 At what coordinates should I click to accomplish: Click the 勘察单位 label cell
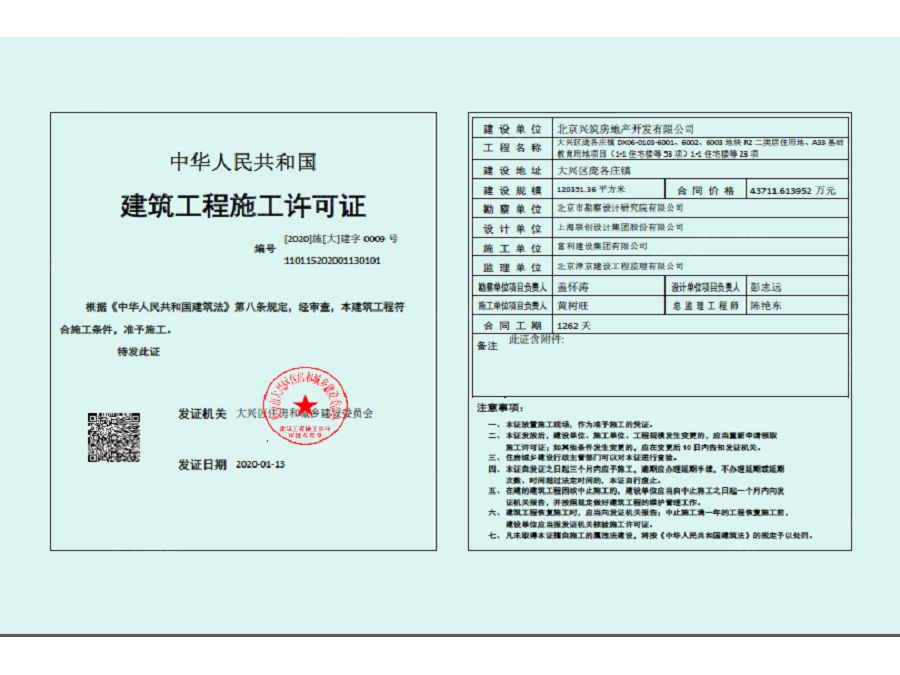click(x=512, y=209)
